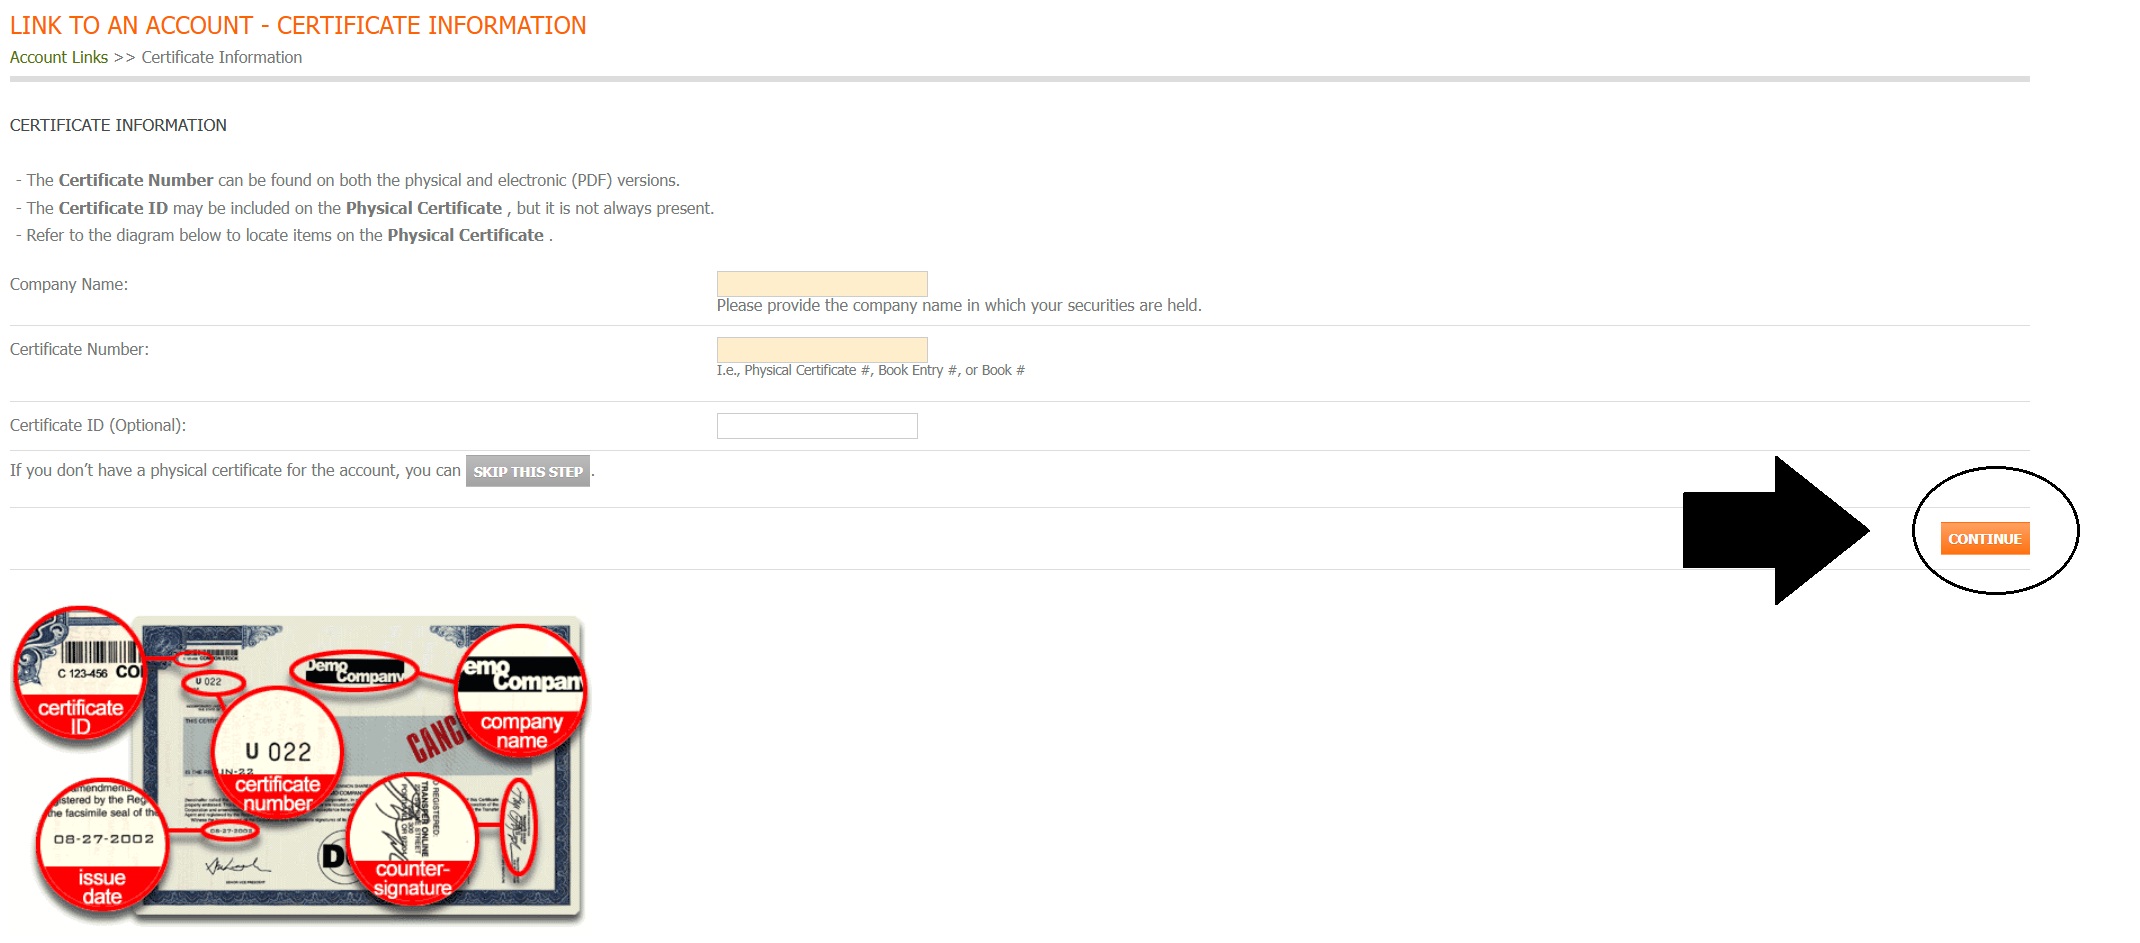Click into the Certificate Number field
Screen dimensions: 2140x943
click(821, 350)
